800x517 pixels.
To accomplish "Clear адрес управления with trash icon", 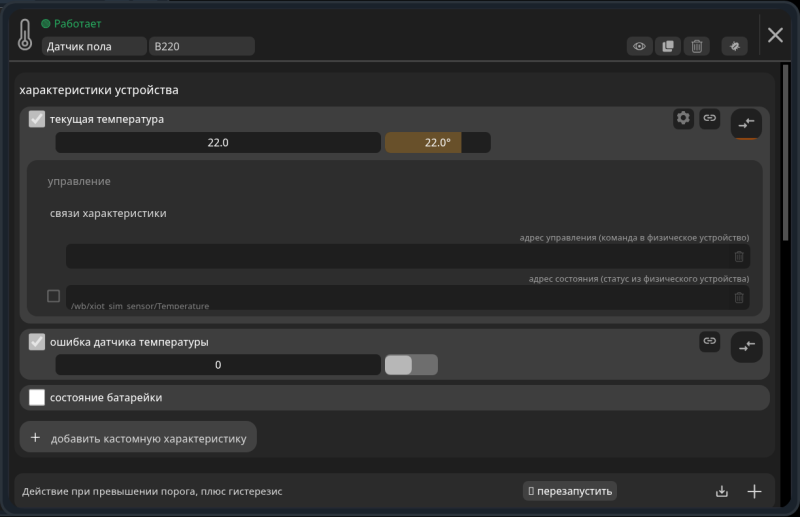I will (x=739, y=257).
